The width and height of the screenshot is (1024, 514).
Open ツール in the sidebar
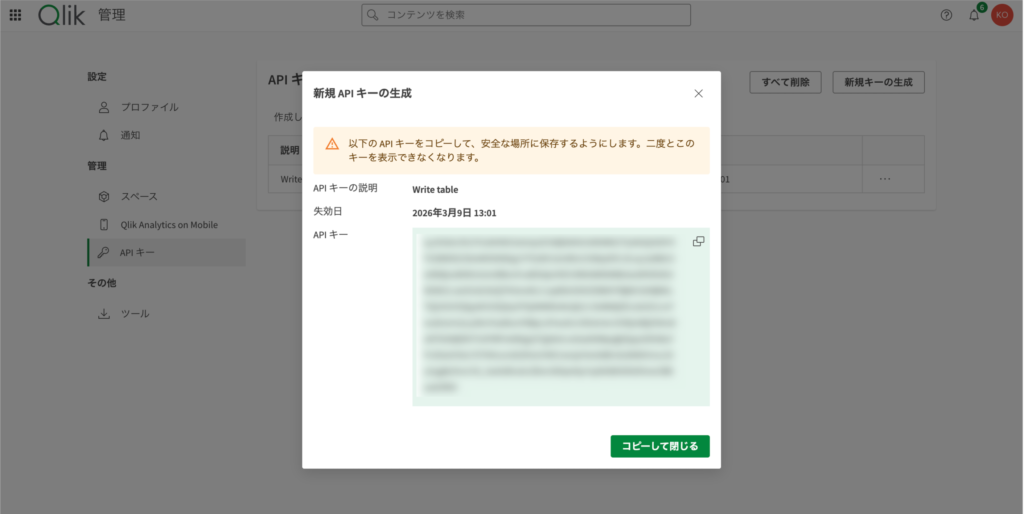[134, 313]
